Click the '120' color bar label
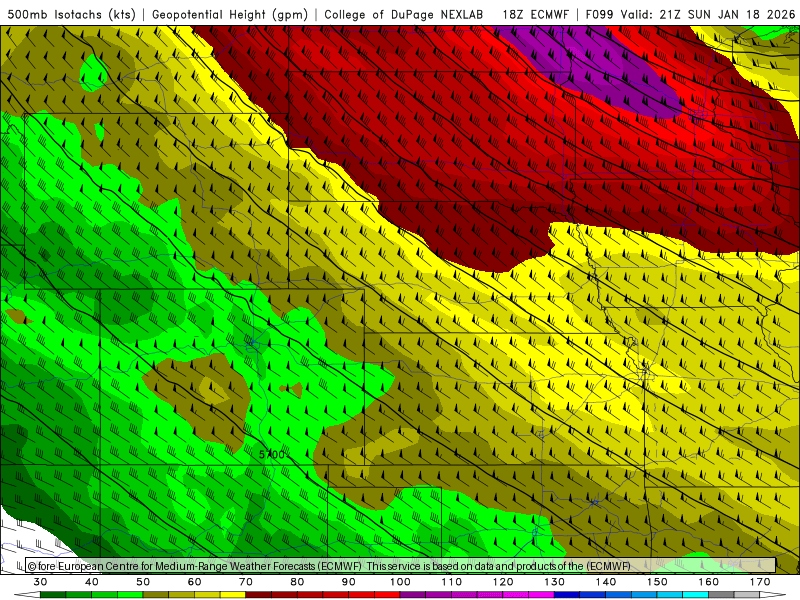 click(503, 582)
